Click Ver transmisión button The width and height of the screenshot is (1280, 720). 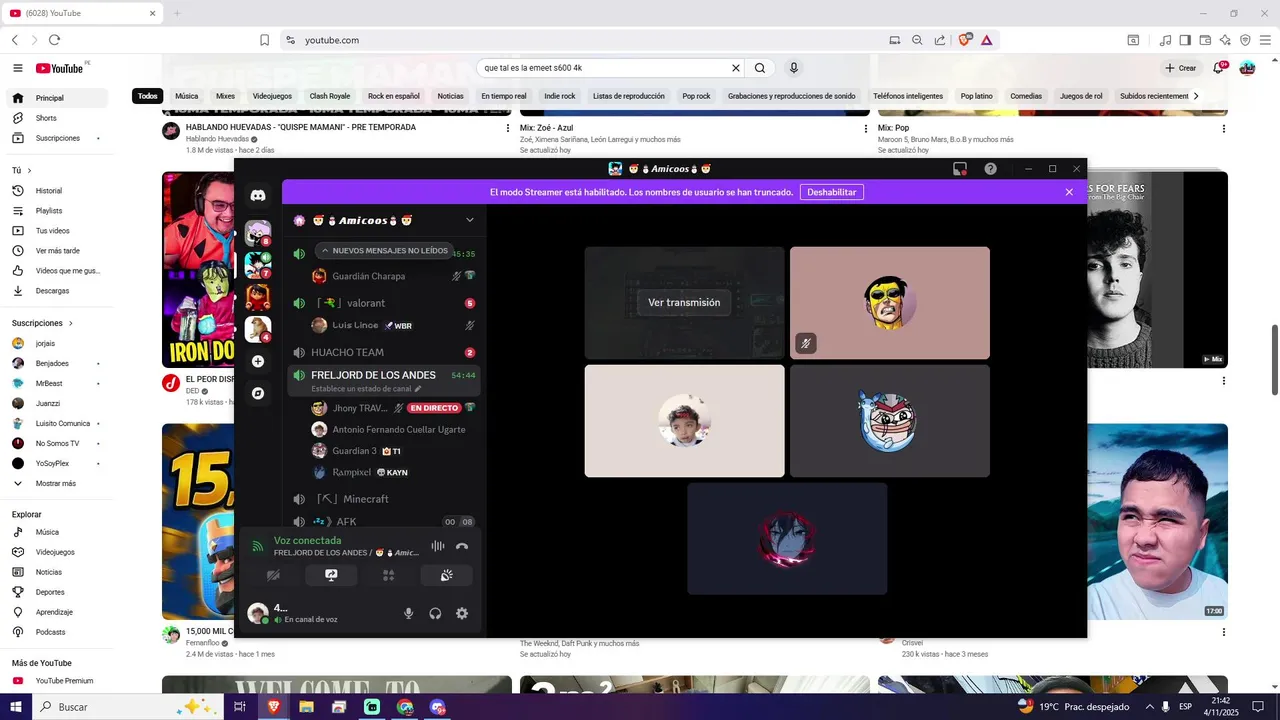684,302
